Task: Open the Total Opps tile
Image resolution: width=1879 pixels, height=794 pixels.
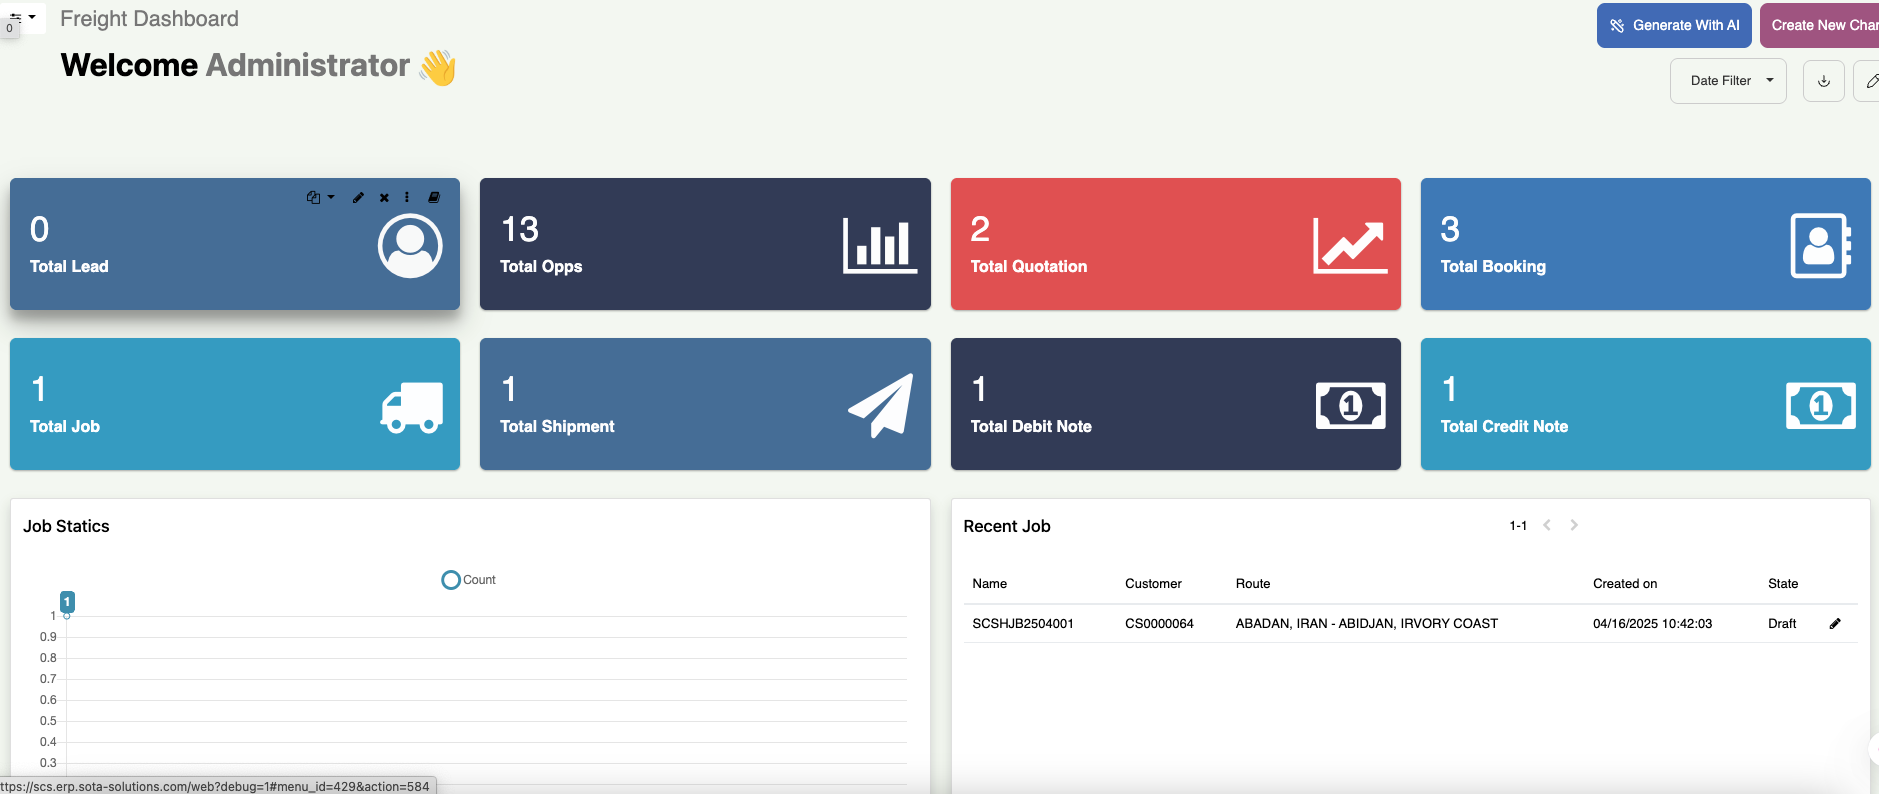Action: (705, 244)
